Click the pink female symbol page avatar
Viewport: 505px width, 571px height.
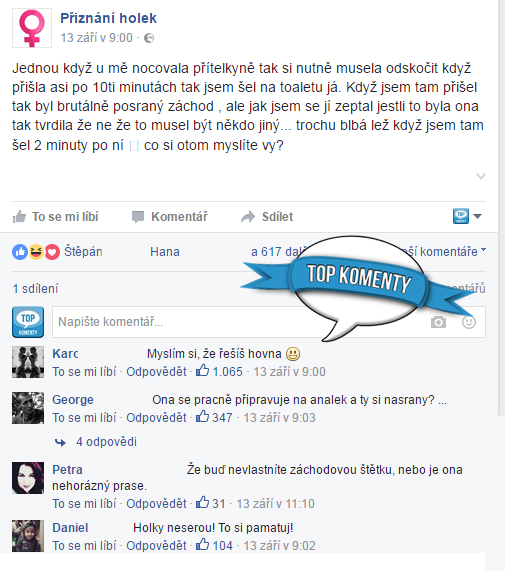pyautogui.click(x=32, y=28)
